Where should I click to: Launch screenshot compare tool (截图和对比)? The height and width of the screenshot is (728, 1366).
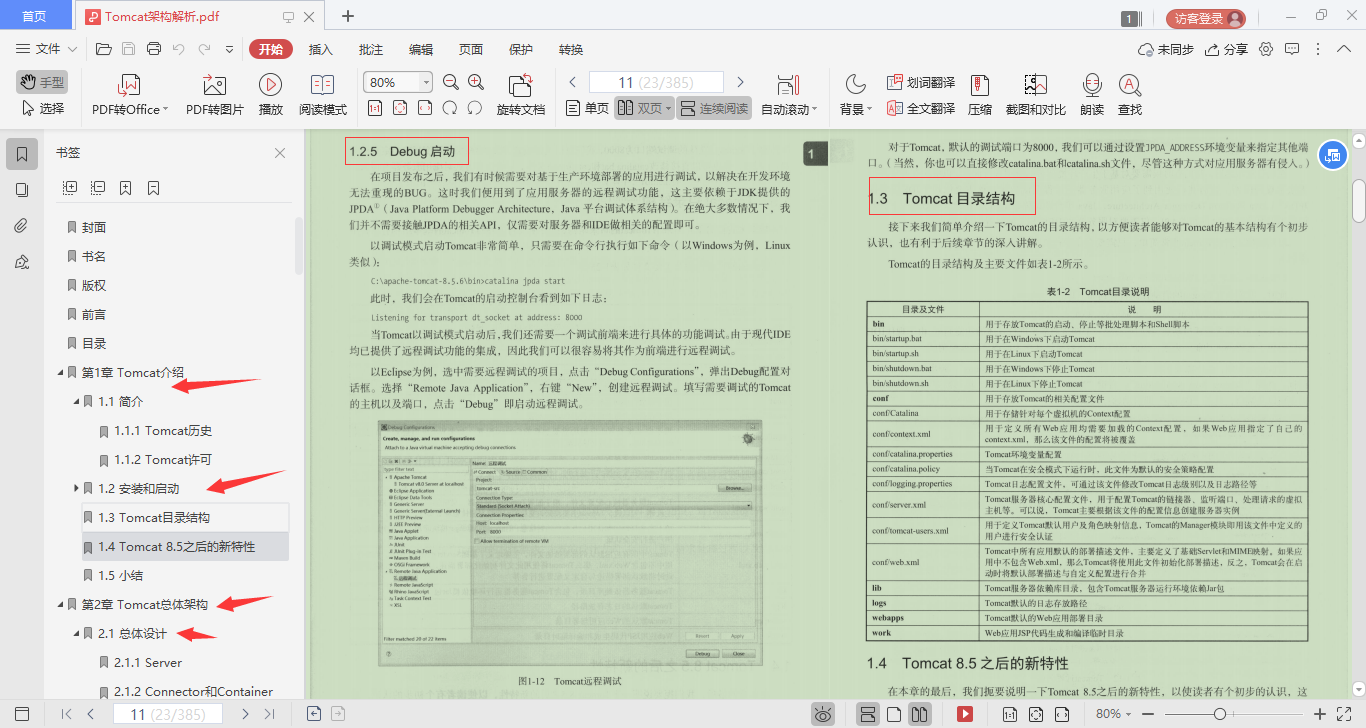point(1036,93)
